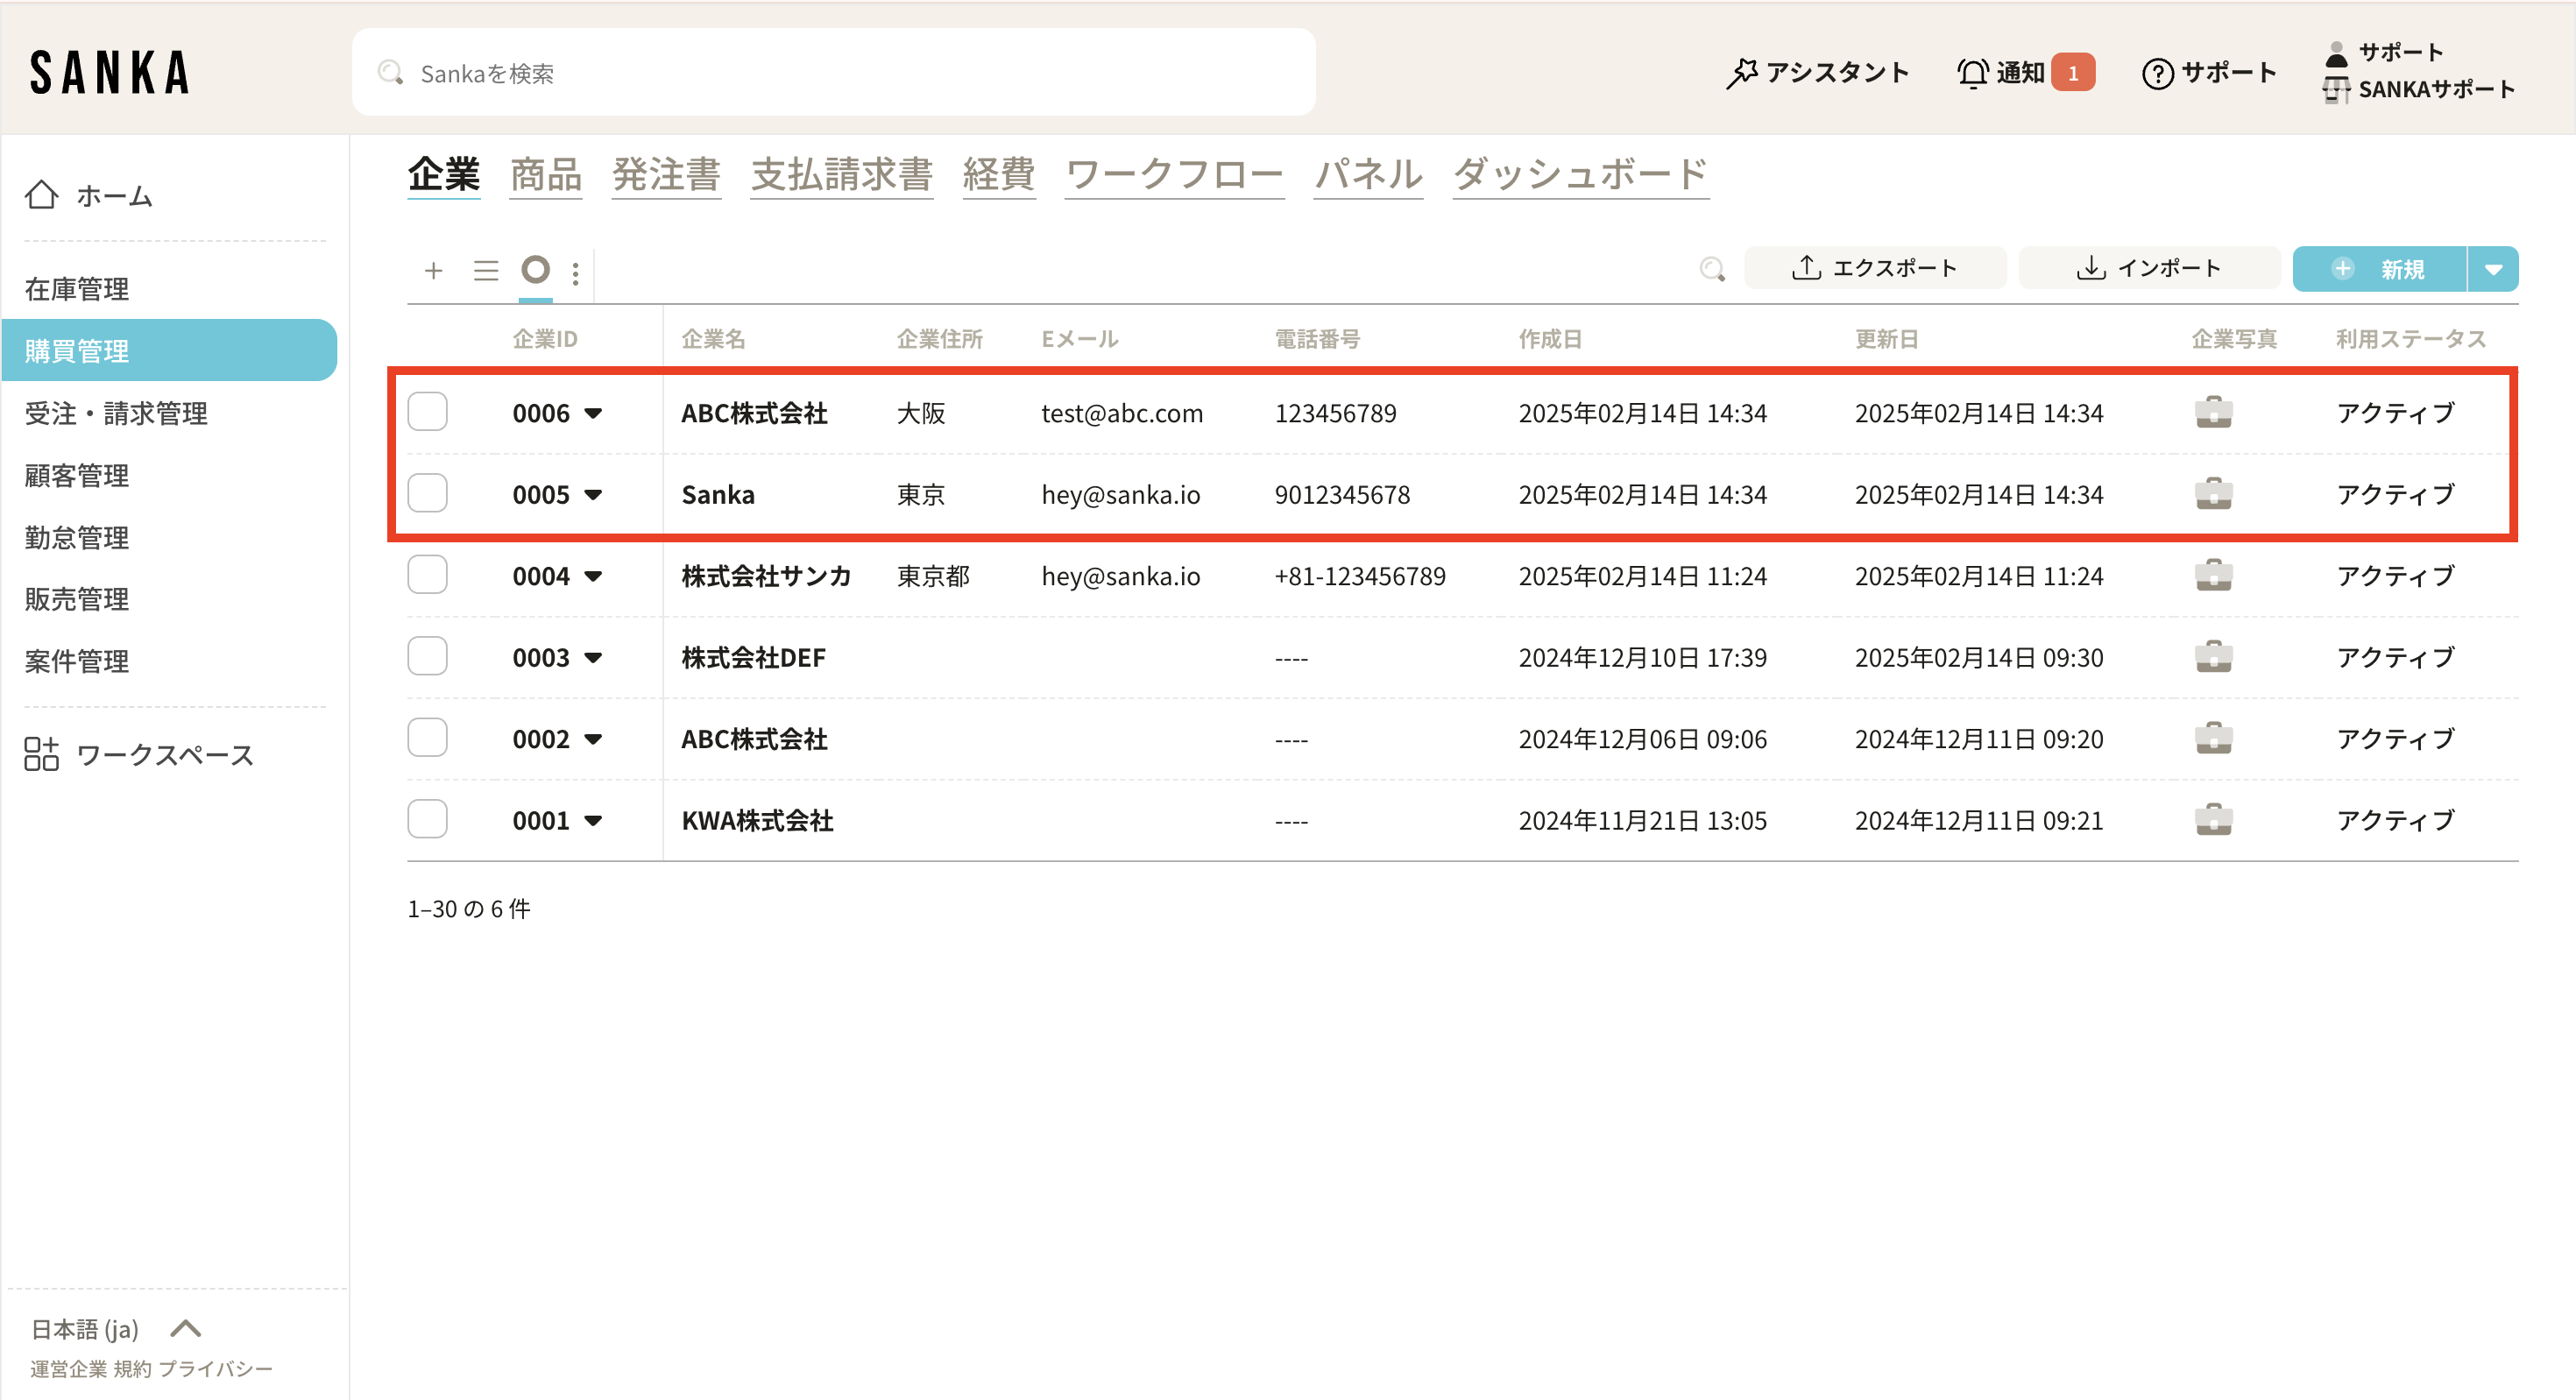Focus the Sankaを検索 search field
2576x1400 pixels.
[833, 73]
